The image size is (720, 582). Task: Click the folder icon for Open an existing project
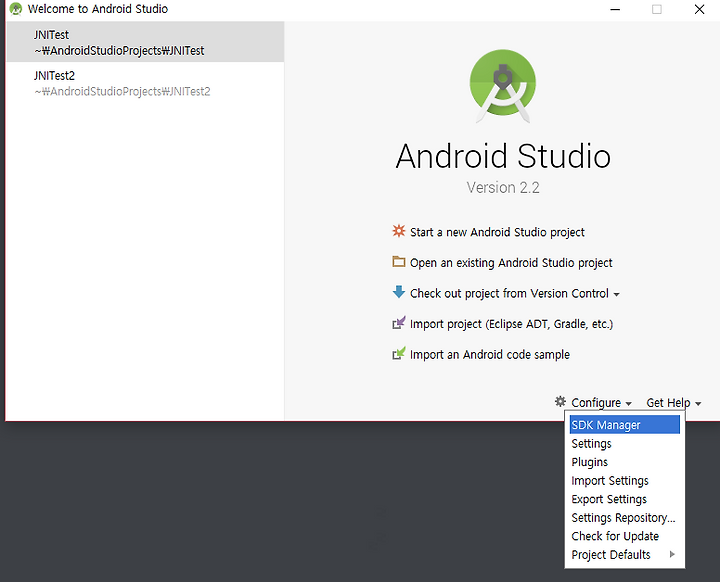pos(399,262)
